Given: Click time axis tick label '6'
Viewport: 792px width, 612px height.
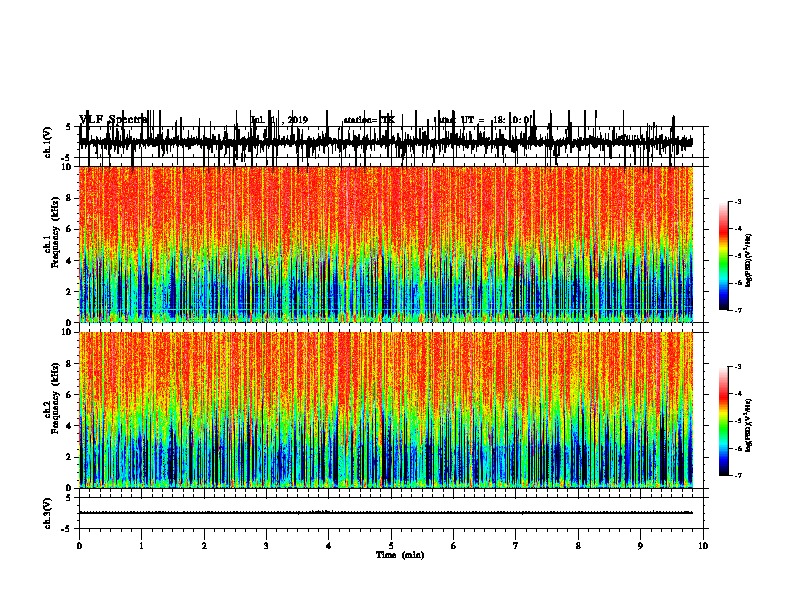Looking at the screenshot, I should (x=454, y=546).
